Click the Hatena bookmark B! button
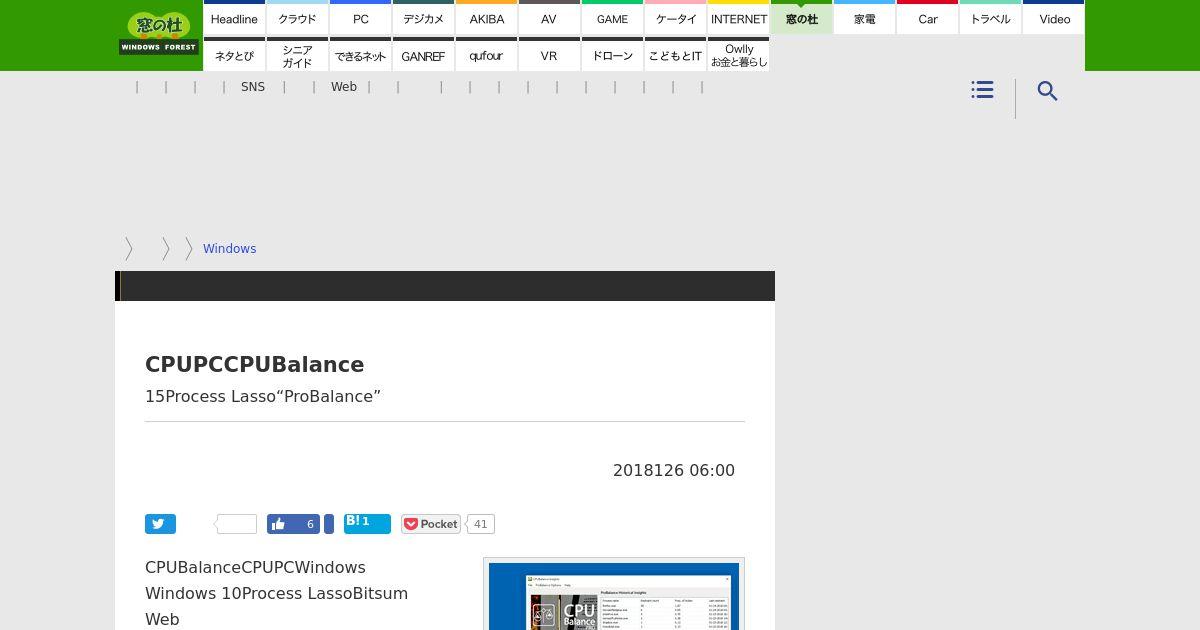Viewport: 1200px width, 630px height. [x=367, y=523]
